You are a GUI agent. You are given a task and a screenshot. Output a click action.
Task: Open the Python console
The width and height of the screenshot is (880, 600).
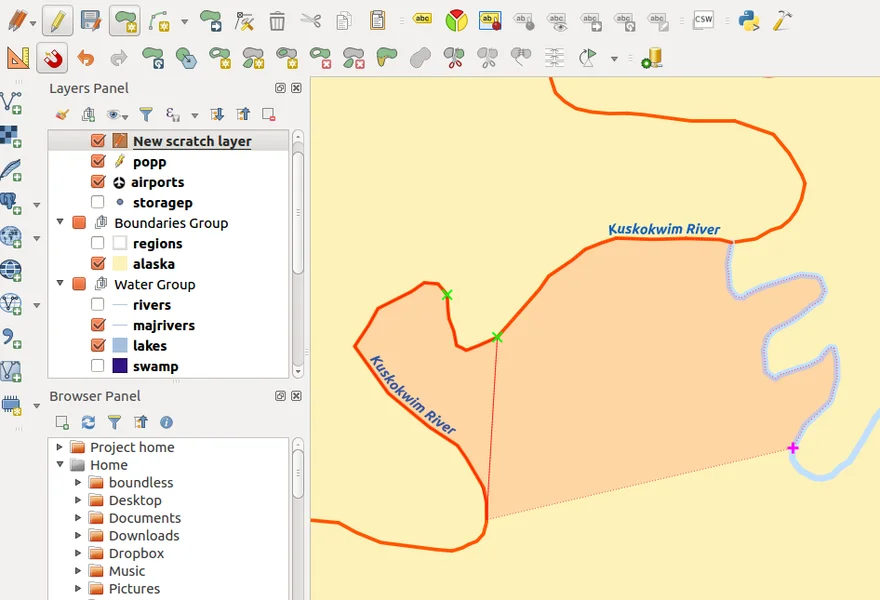[x=748, y=20]
